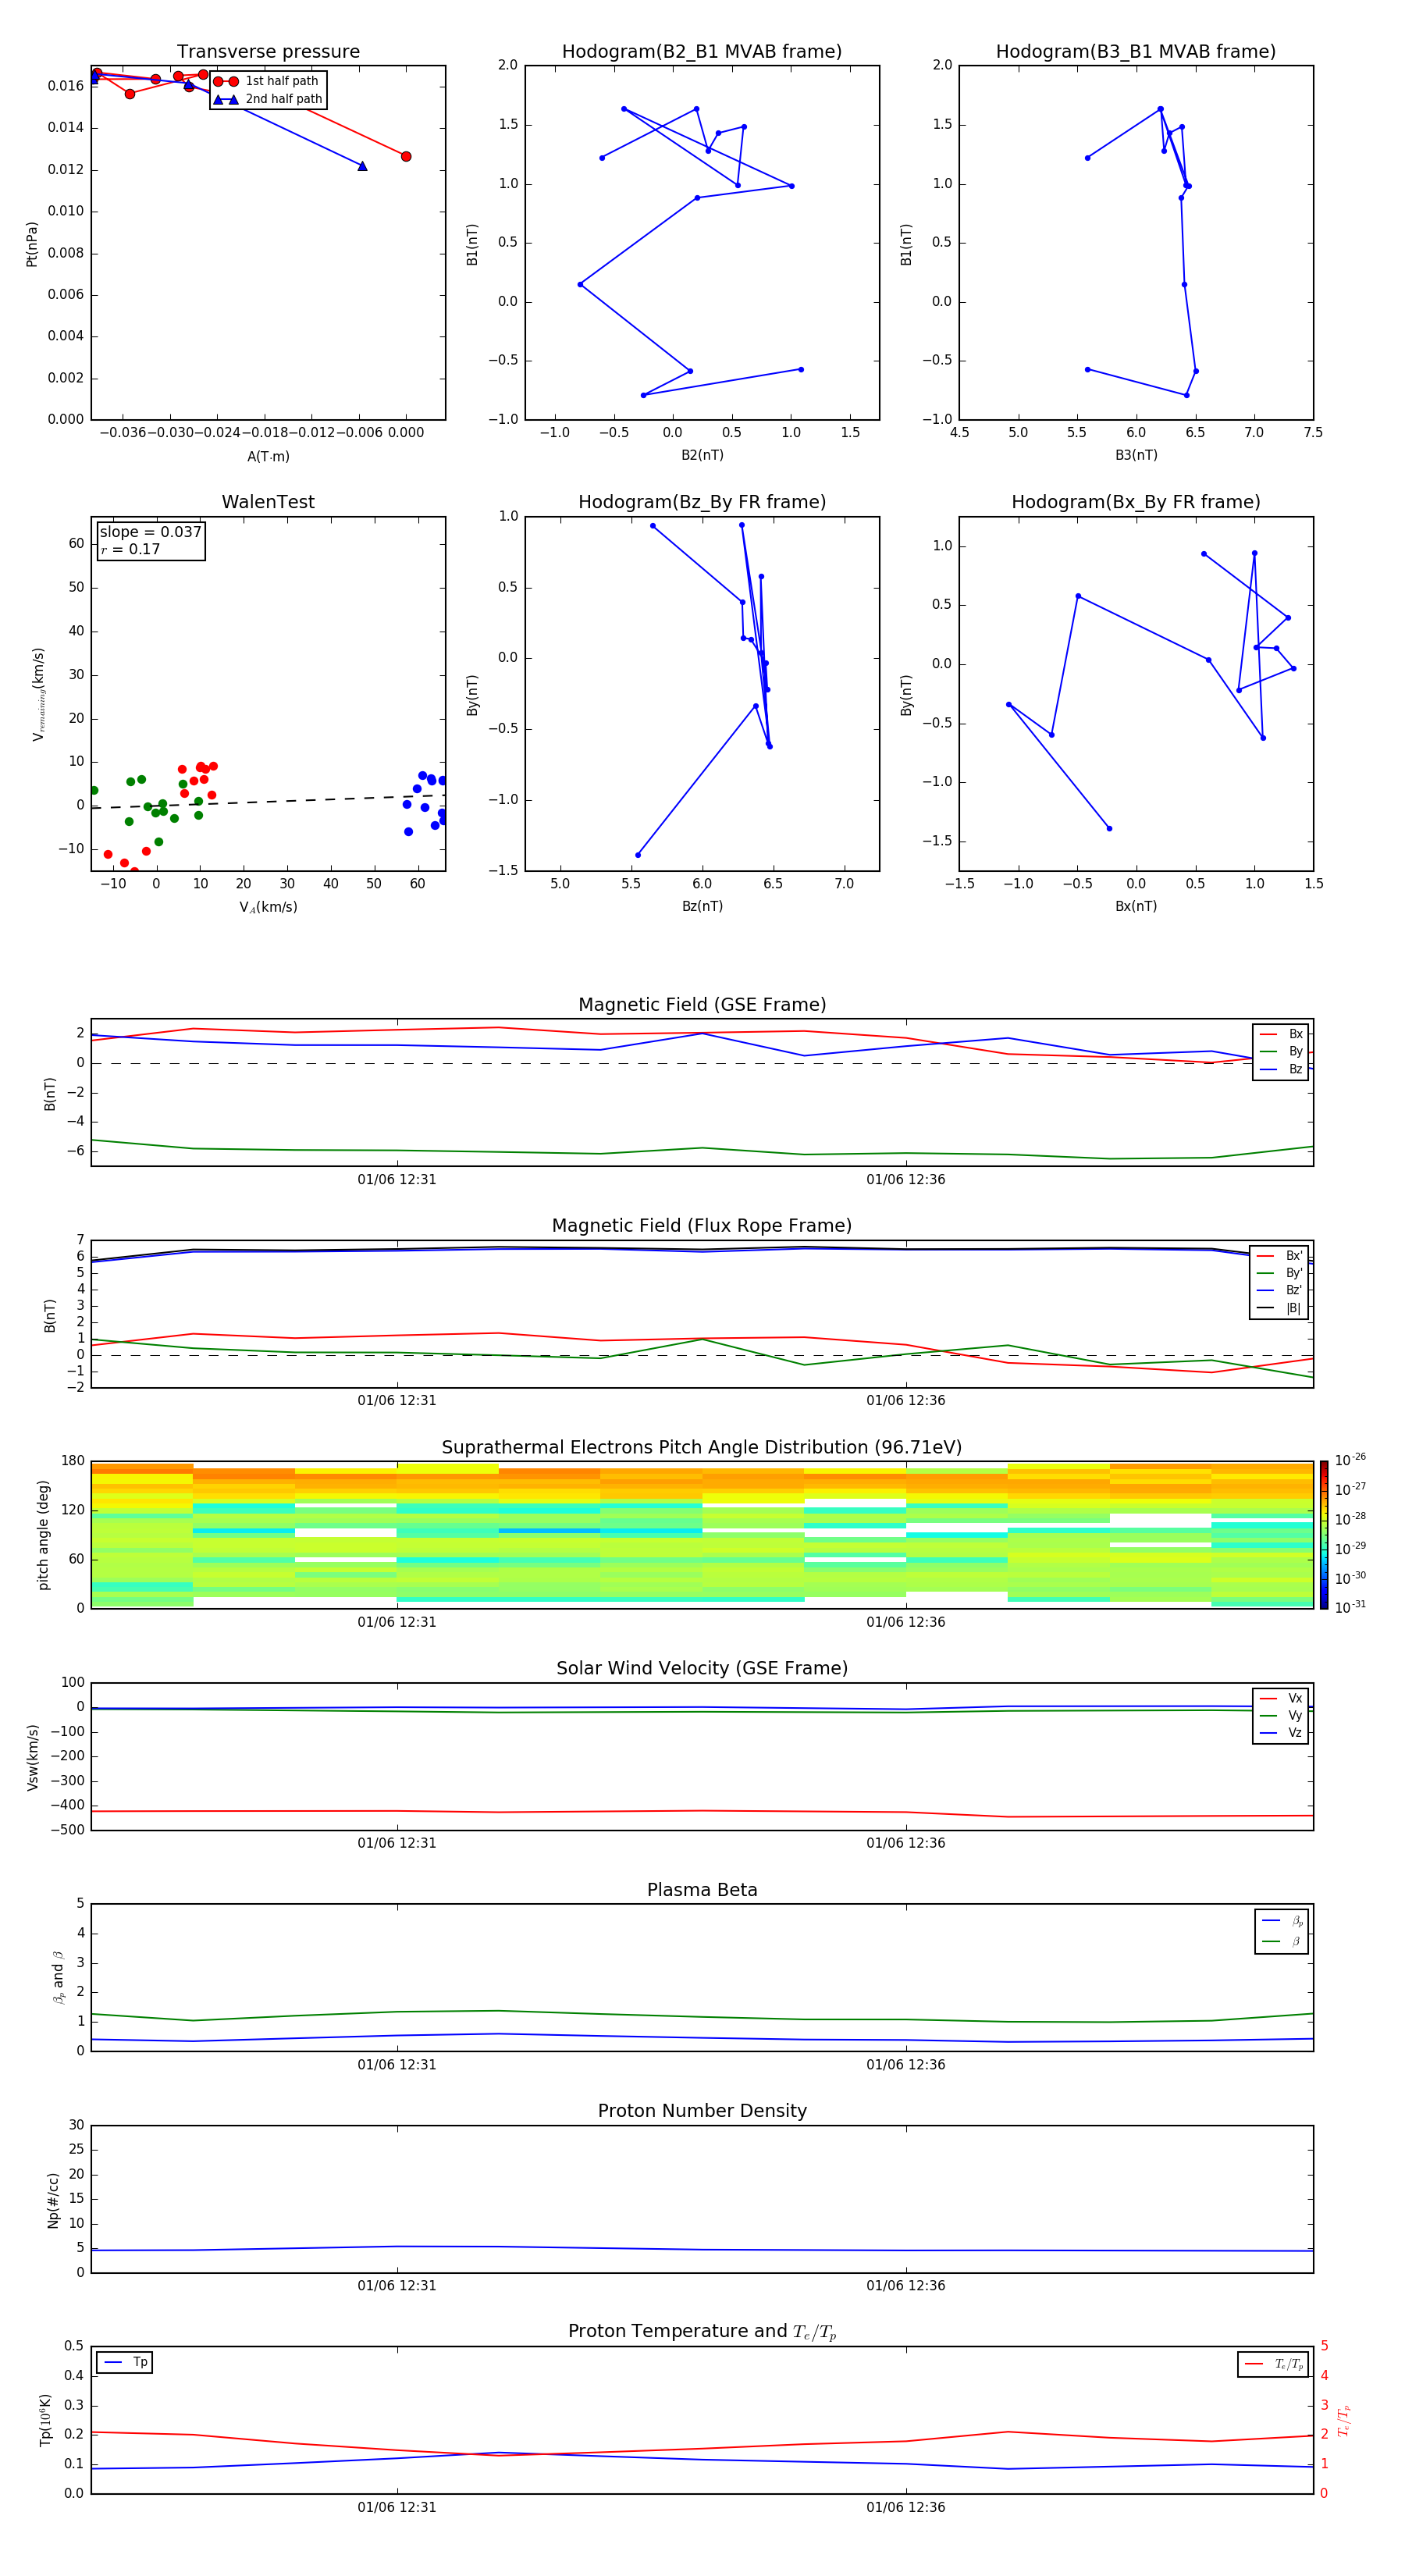Select "Bx'" in the Flux Rope legend
The image size is (1405, 2576).
tap(1280, 1256)
